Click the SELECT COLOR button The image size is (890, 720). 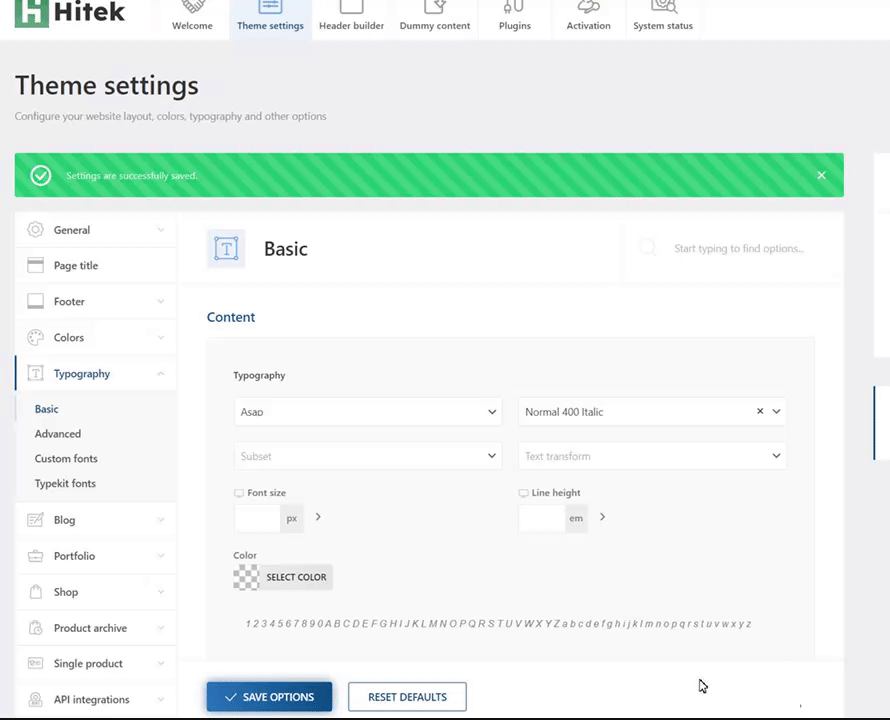(x=296, y=577)
